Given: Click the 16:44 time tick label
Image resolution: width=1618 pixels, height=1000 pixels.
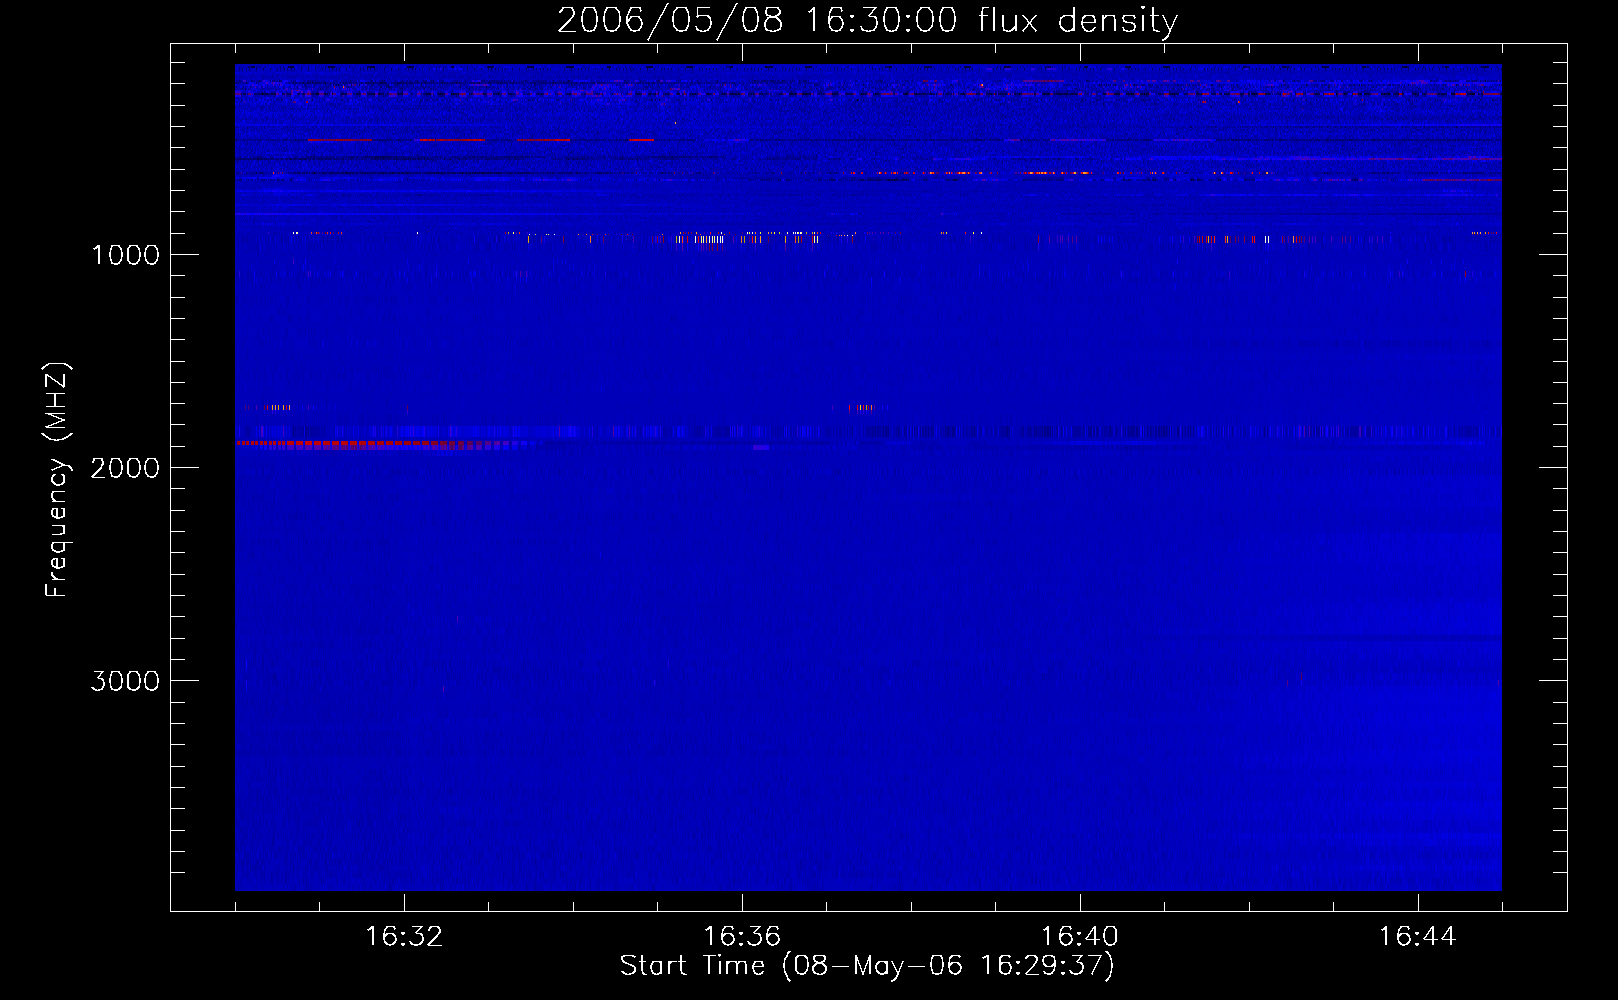Looking at the screenshot, I should coord(1418,937).
